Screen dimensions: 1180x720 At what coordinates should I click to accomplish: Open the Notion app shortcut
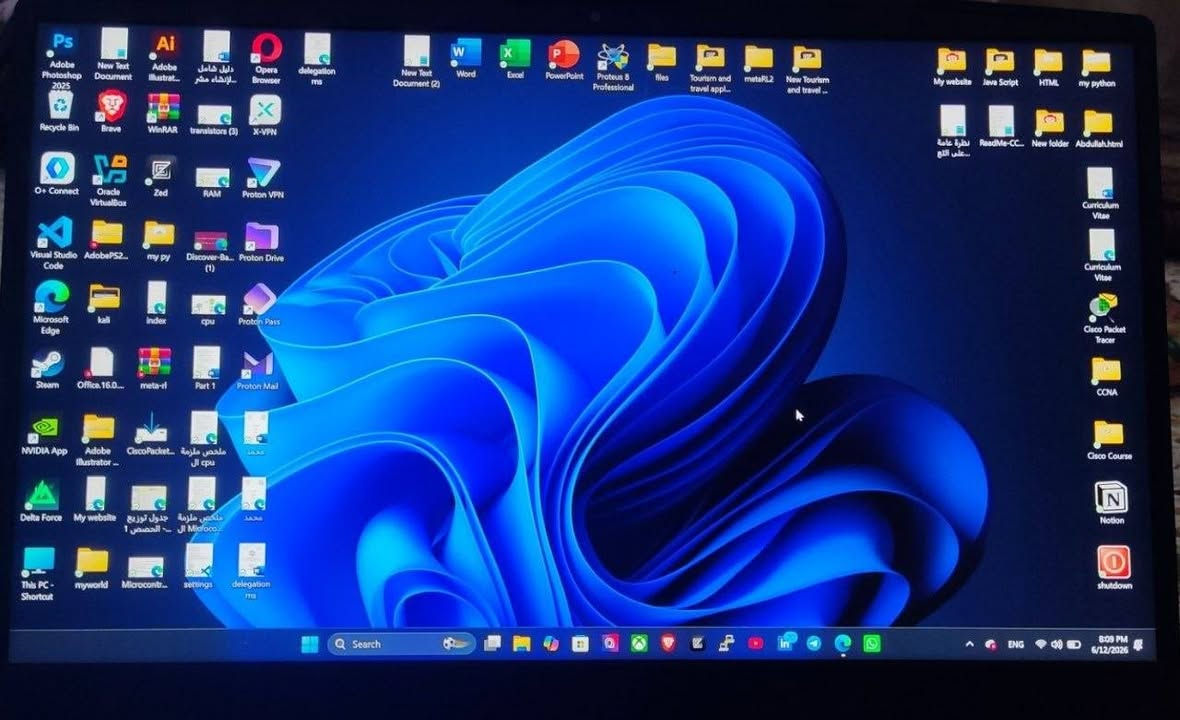[x=1112, y=503]
